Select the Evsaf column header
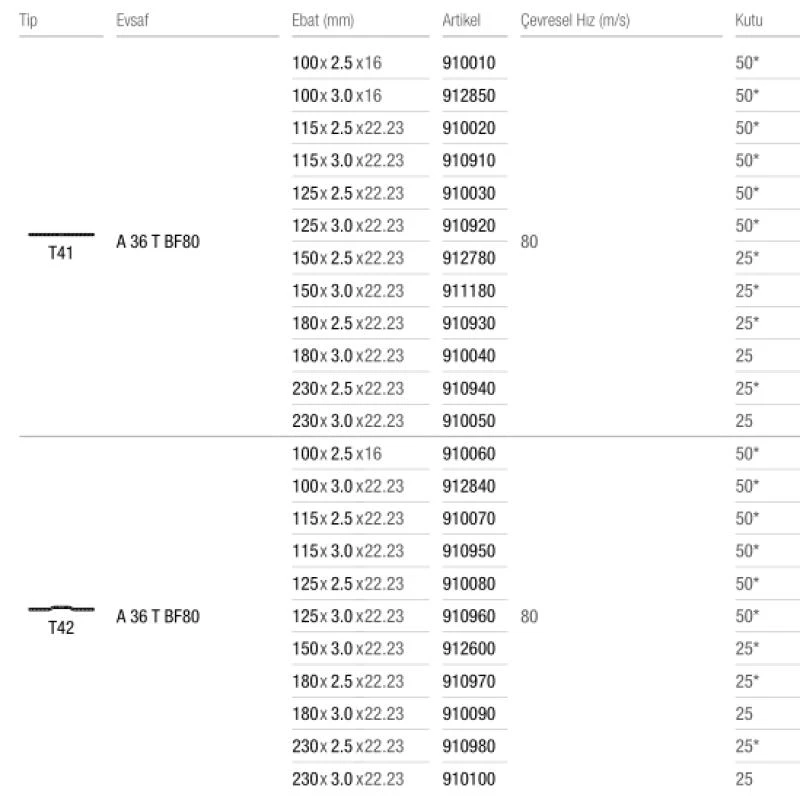The height and width of the screenshot is (800, 800). pos(132,20)
